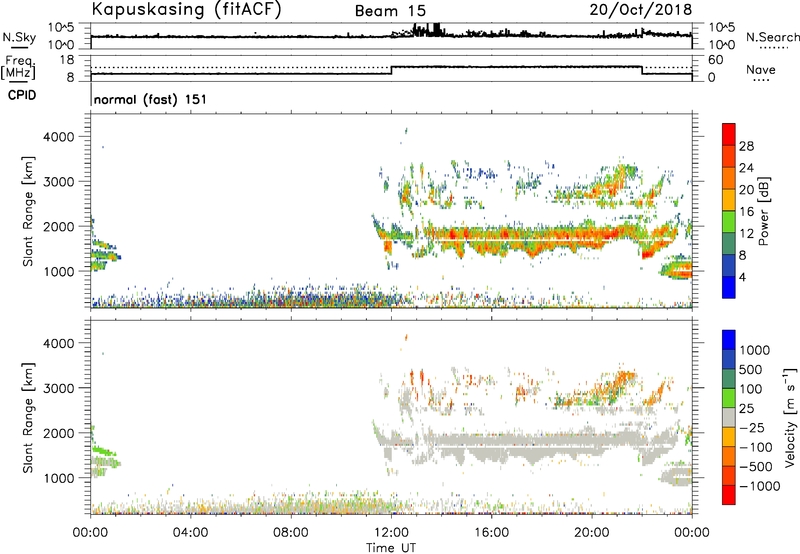This screenshot has height=554, width=800.
Task: Click the rightmost '00:00' time tick label
Action: (x=692, y=533)
